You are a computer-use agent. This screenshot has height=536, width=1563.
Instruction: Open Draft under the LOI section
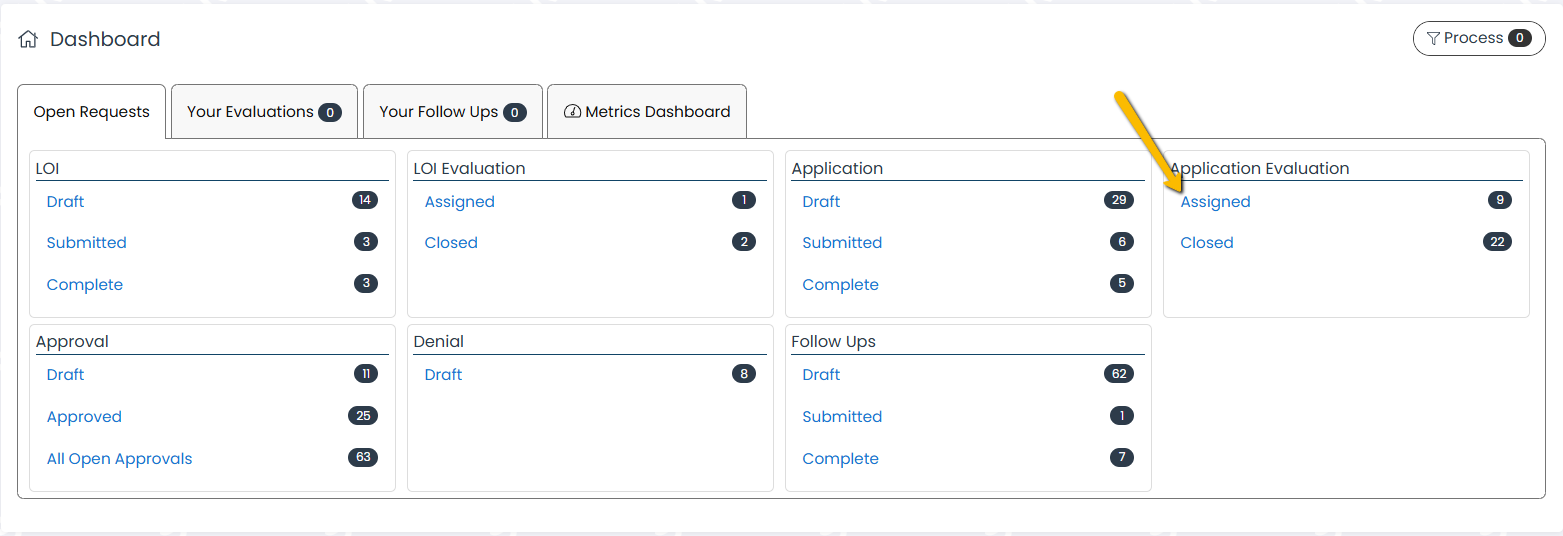[65, 202]
